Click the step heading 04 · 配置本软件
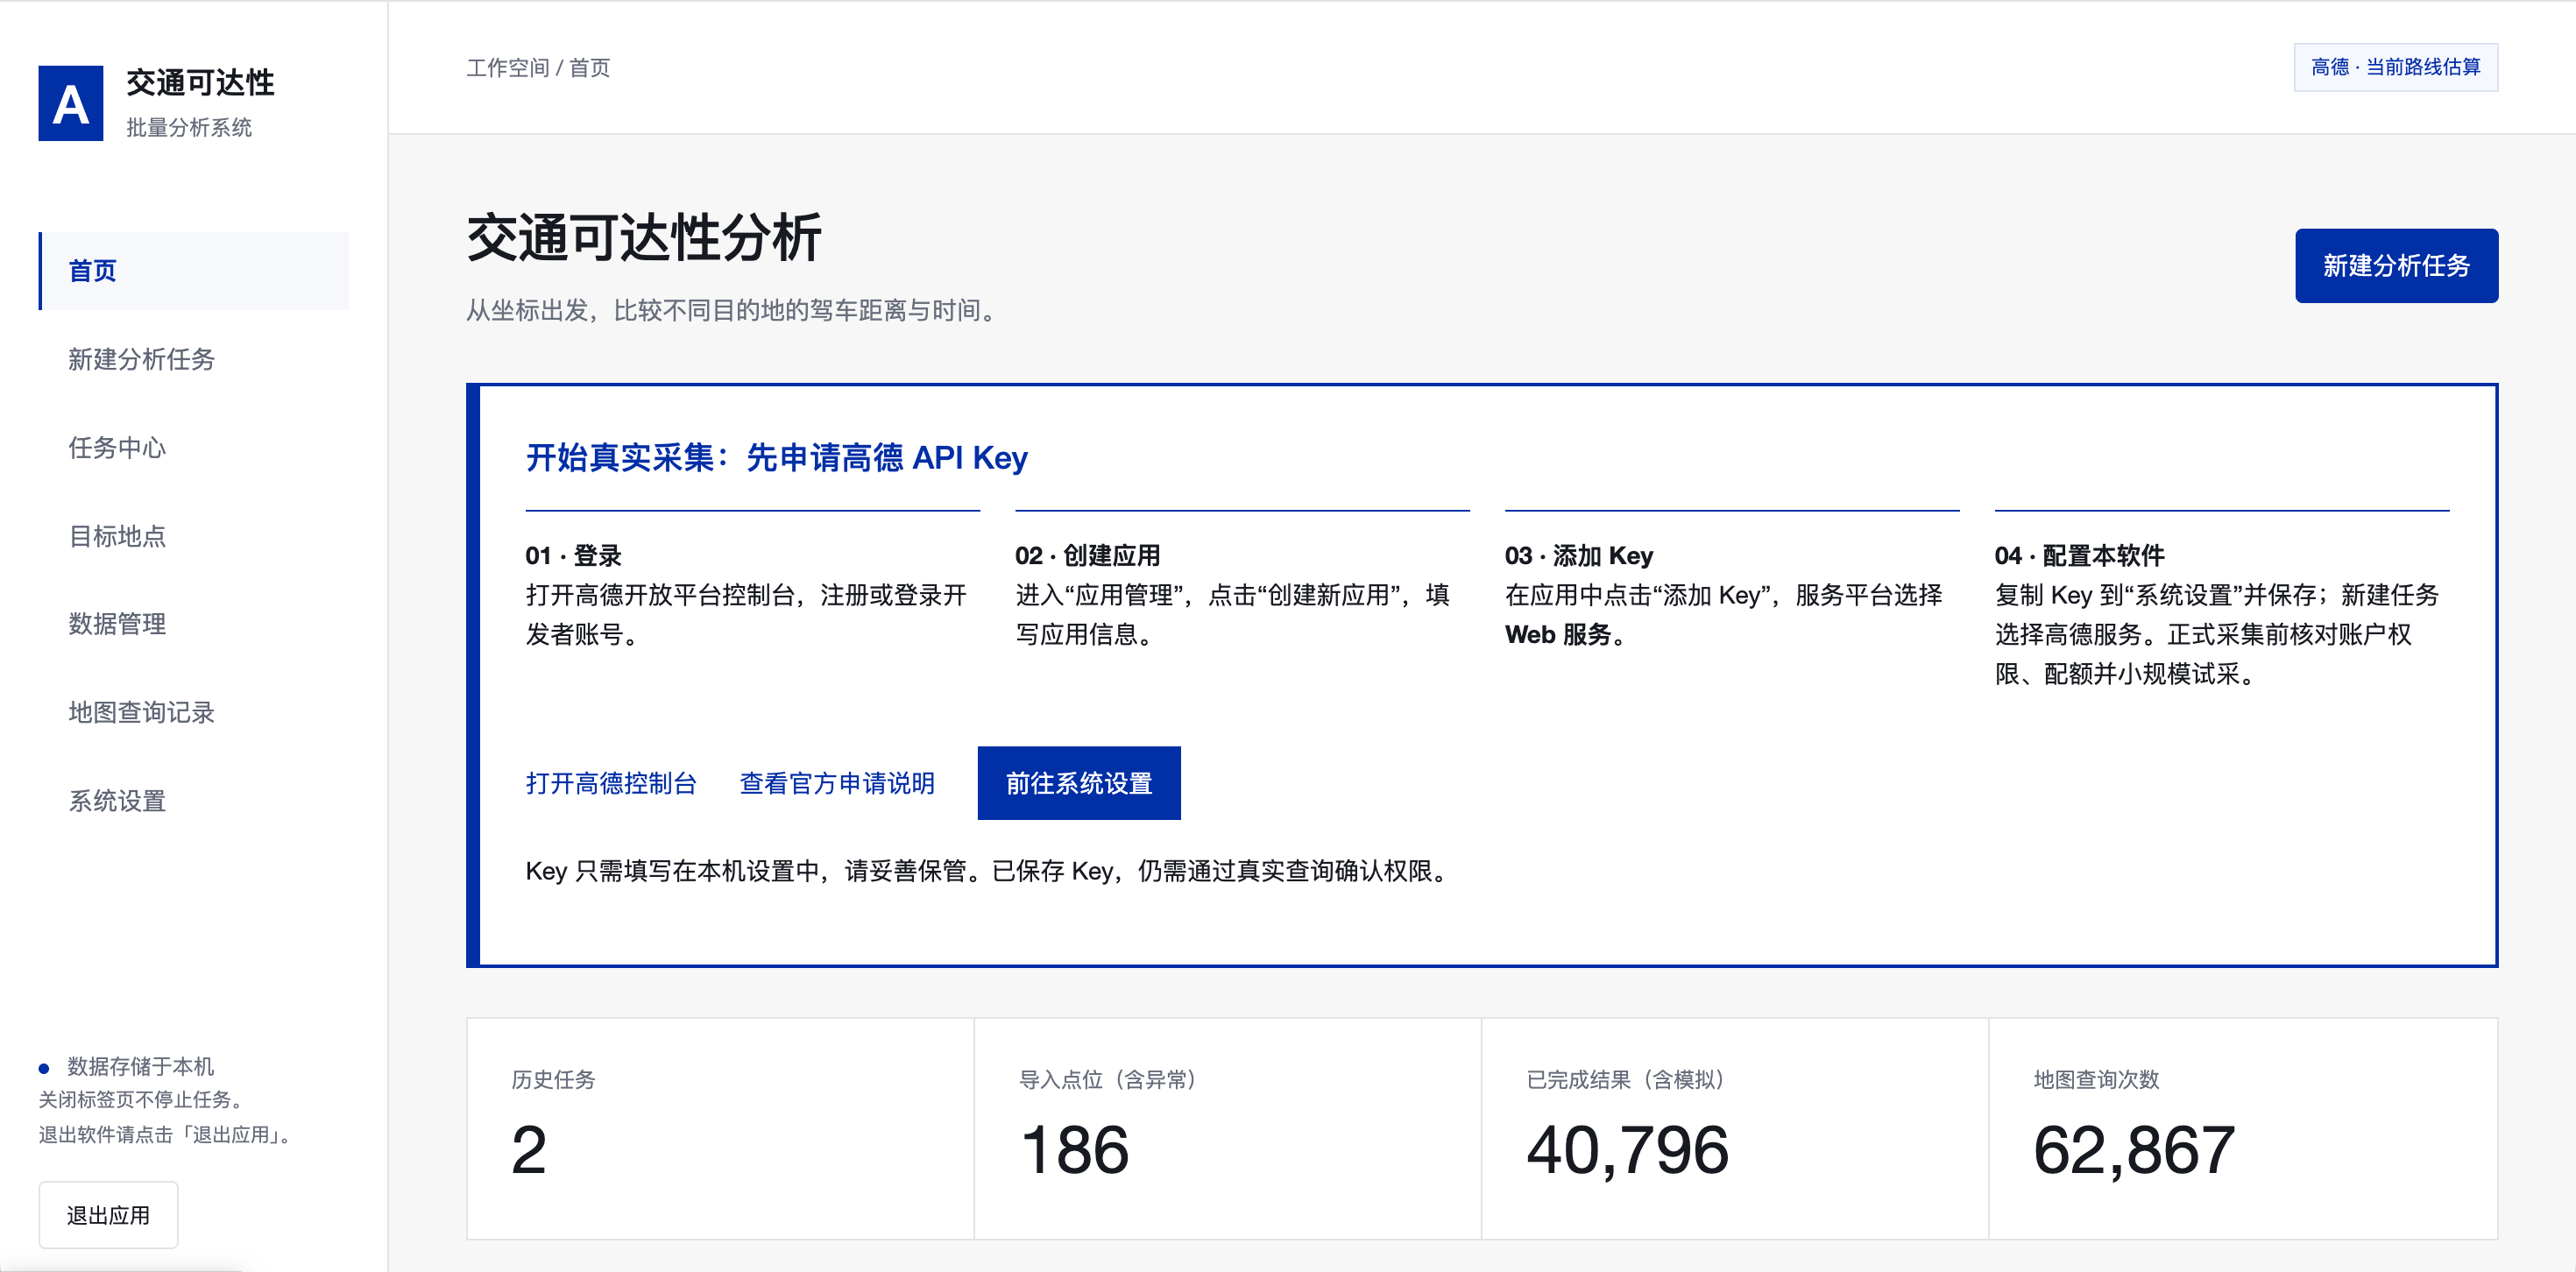 click(x=2079, y=555)
